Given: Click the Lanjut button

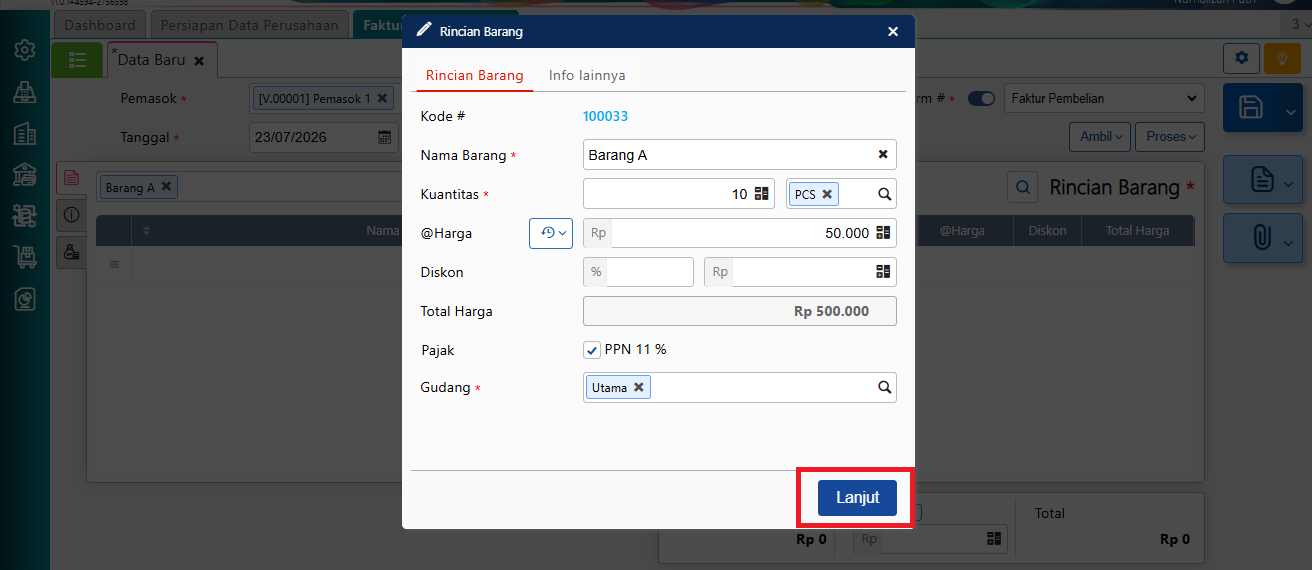Looking at the screenshot, I should tap(857, 497).
